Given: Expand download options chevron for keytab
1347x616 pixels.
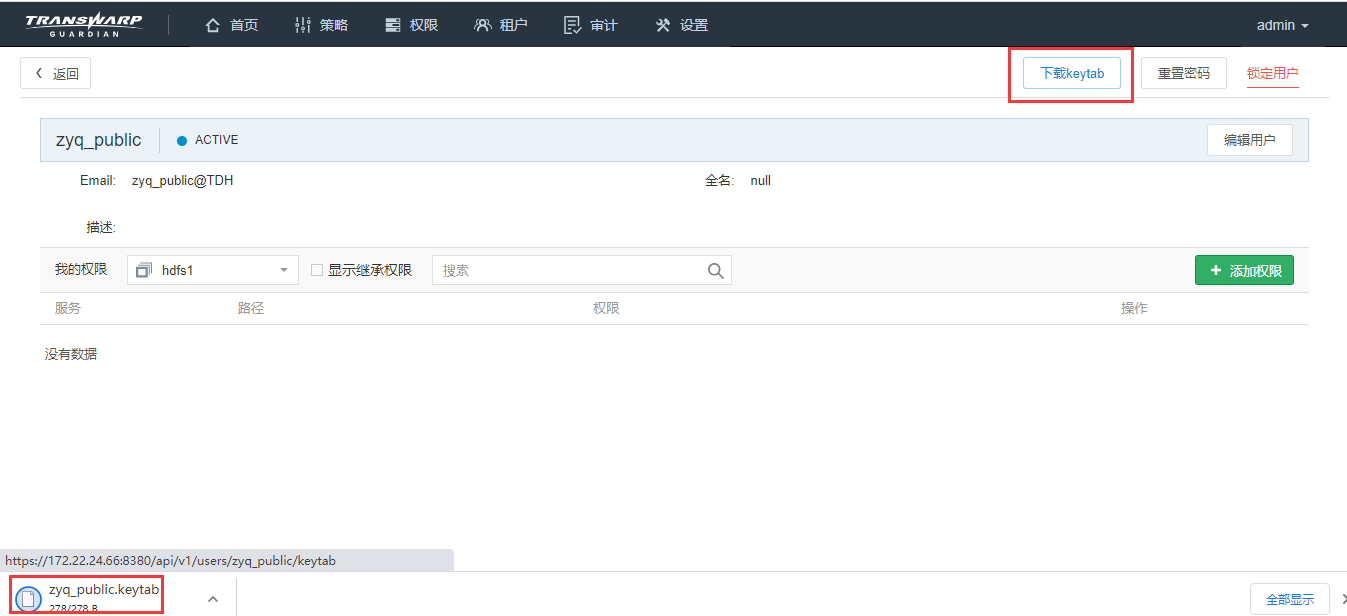Looking at the screenshot, I should tap(212, 599).
